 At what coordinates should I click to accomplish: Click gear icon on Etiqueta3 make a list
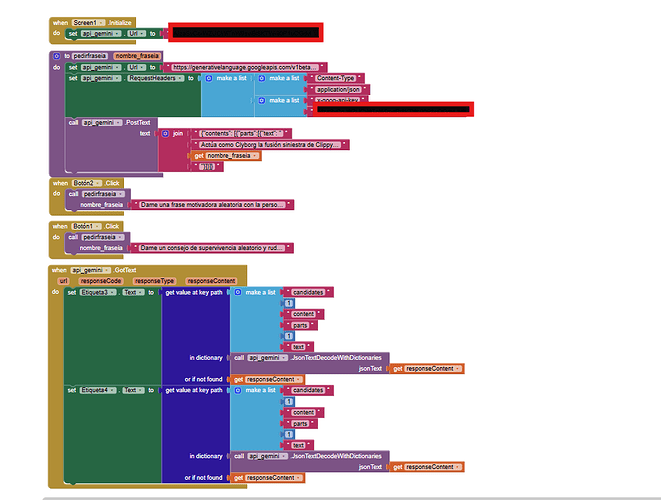coord(237,292)
